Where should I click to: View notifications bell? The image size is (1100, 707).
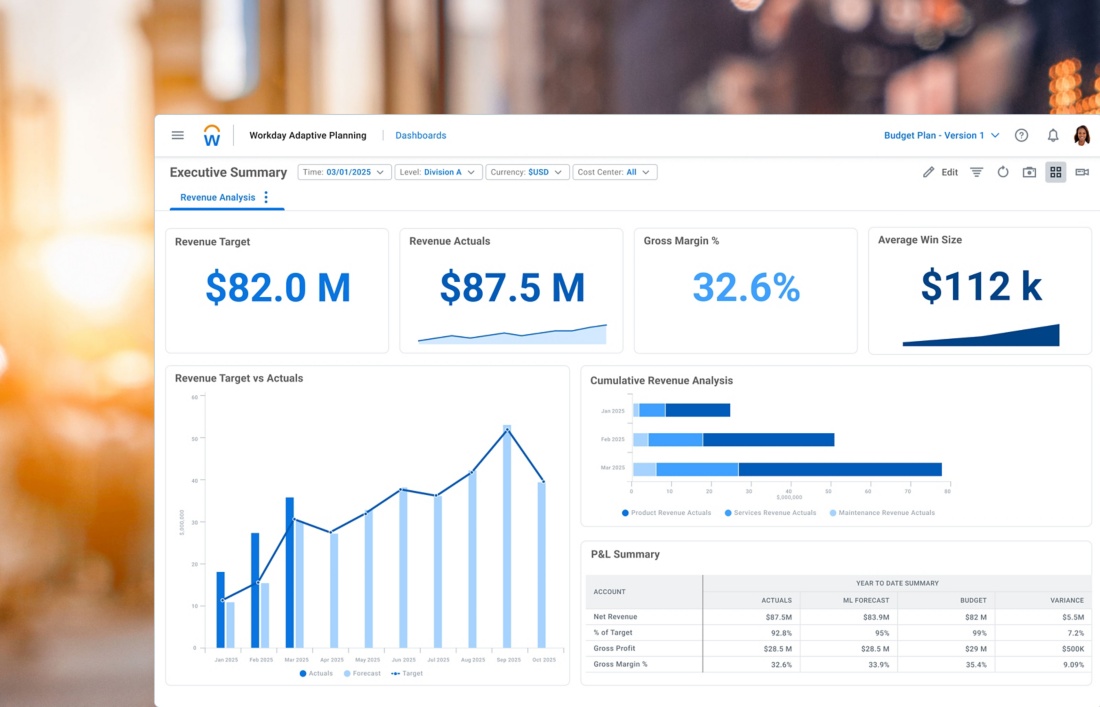(1053, 136)
